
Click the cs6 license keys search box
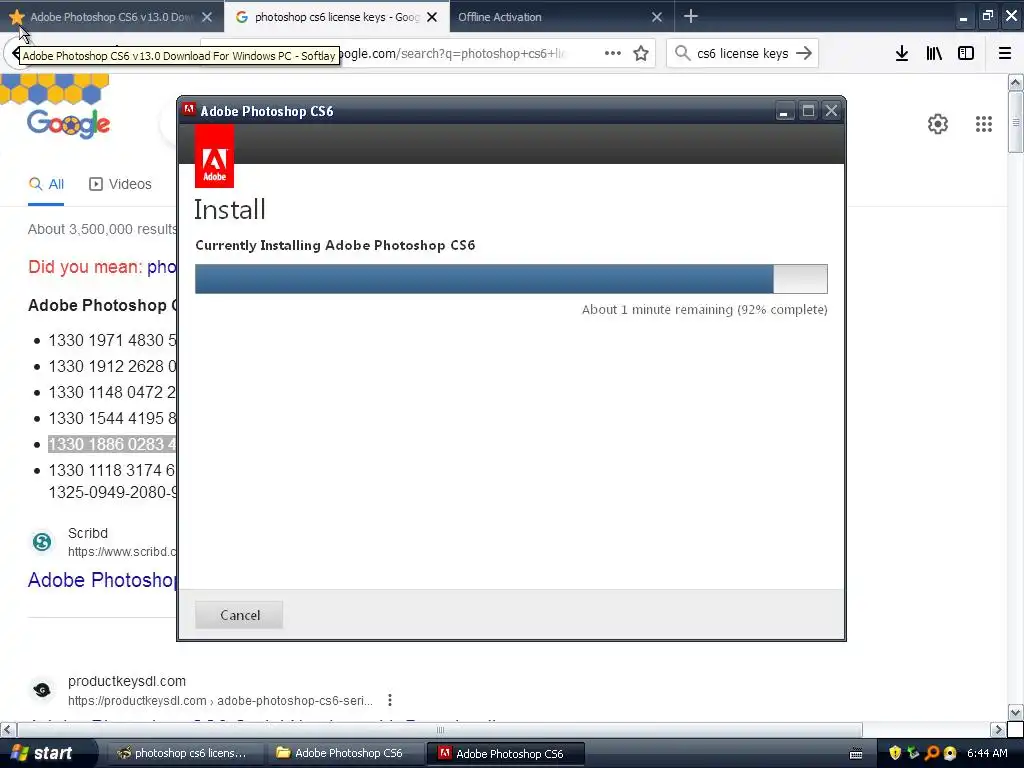[743, 53]
